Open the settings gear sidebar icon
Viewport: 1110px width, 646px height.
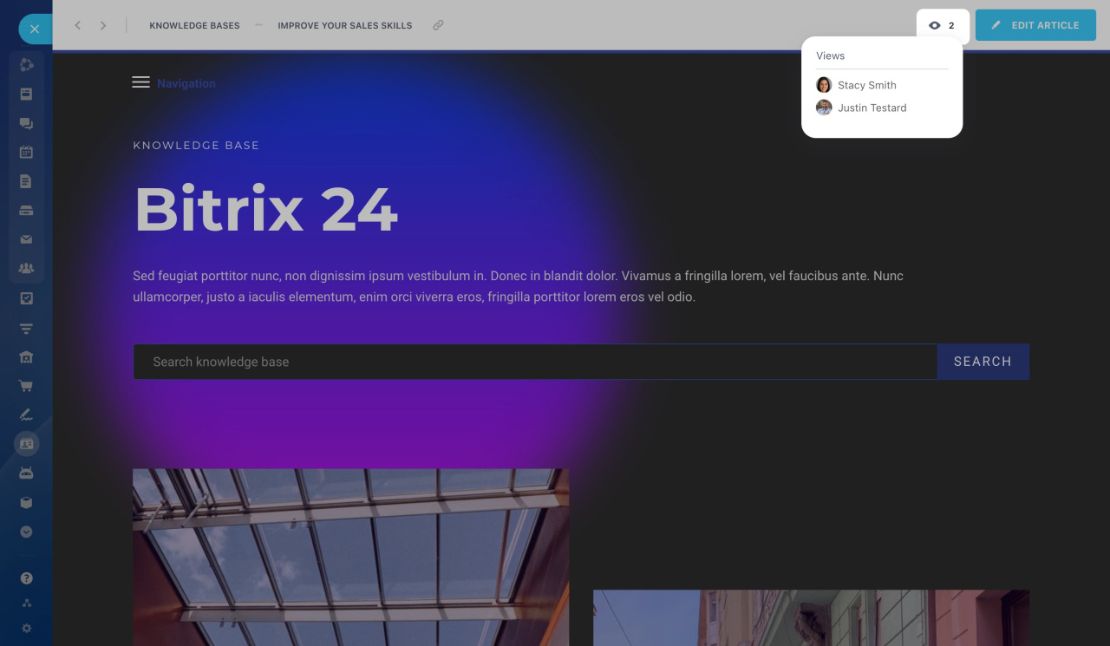26,628
